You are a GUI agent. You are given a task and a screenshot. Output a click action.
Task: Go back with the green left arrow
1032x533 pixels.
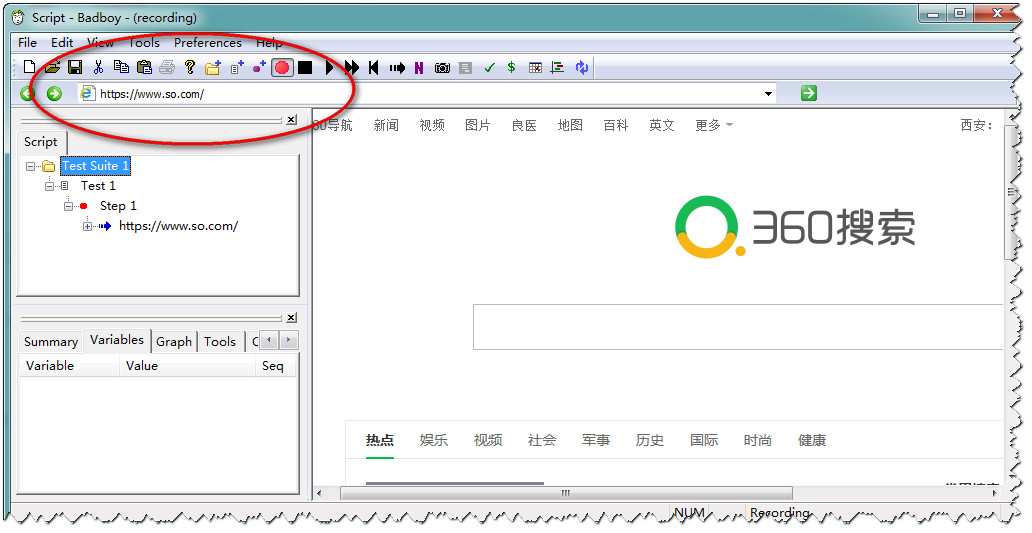(x=27, y=93)
